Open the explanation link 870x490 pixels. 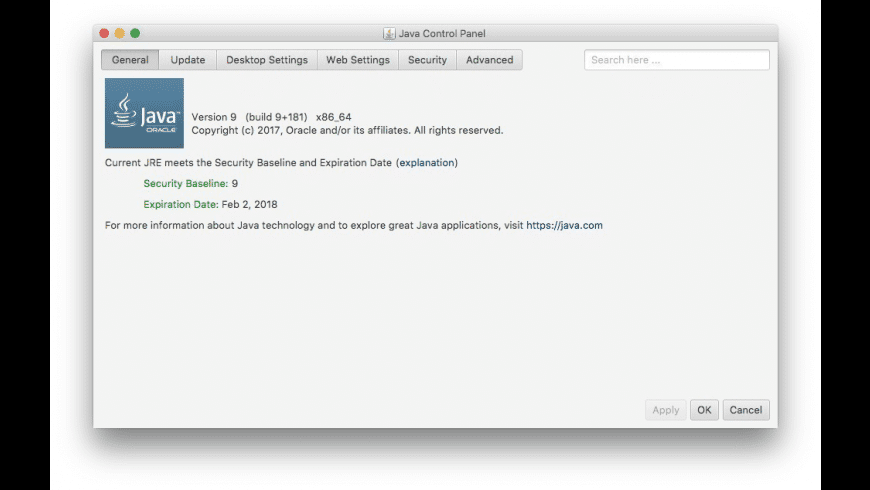(427, 162)
